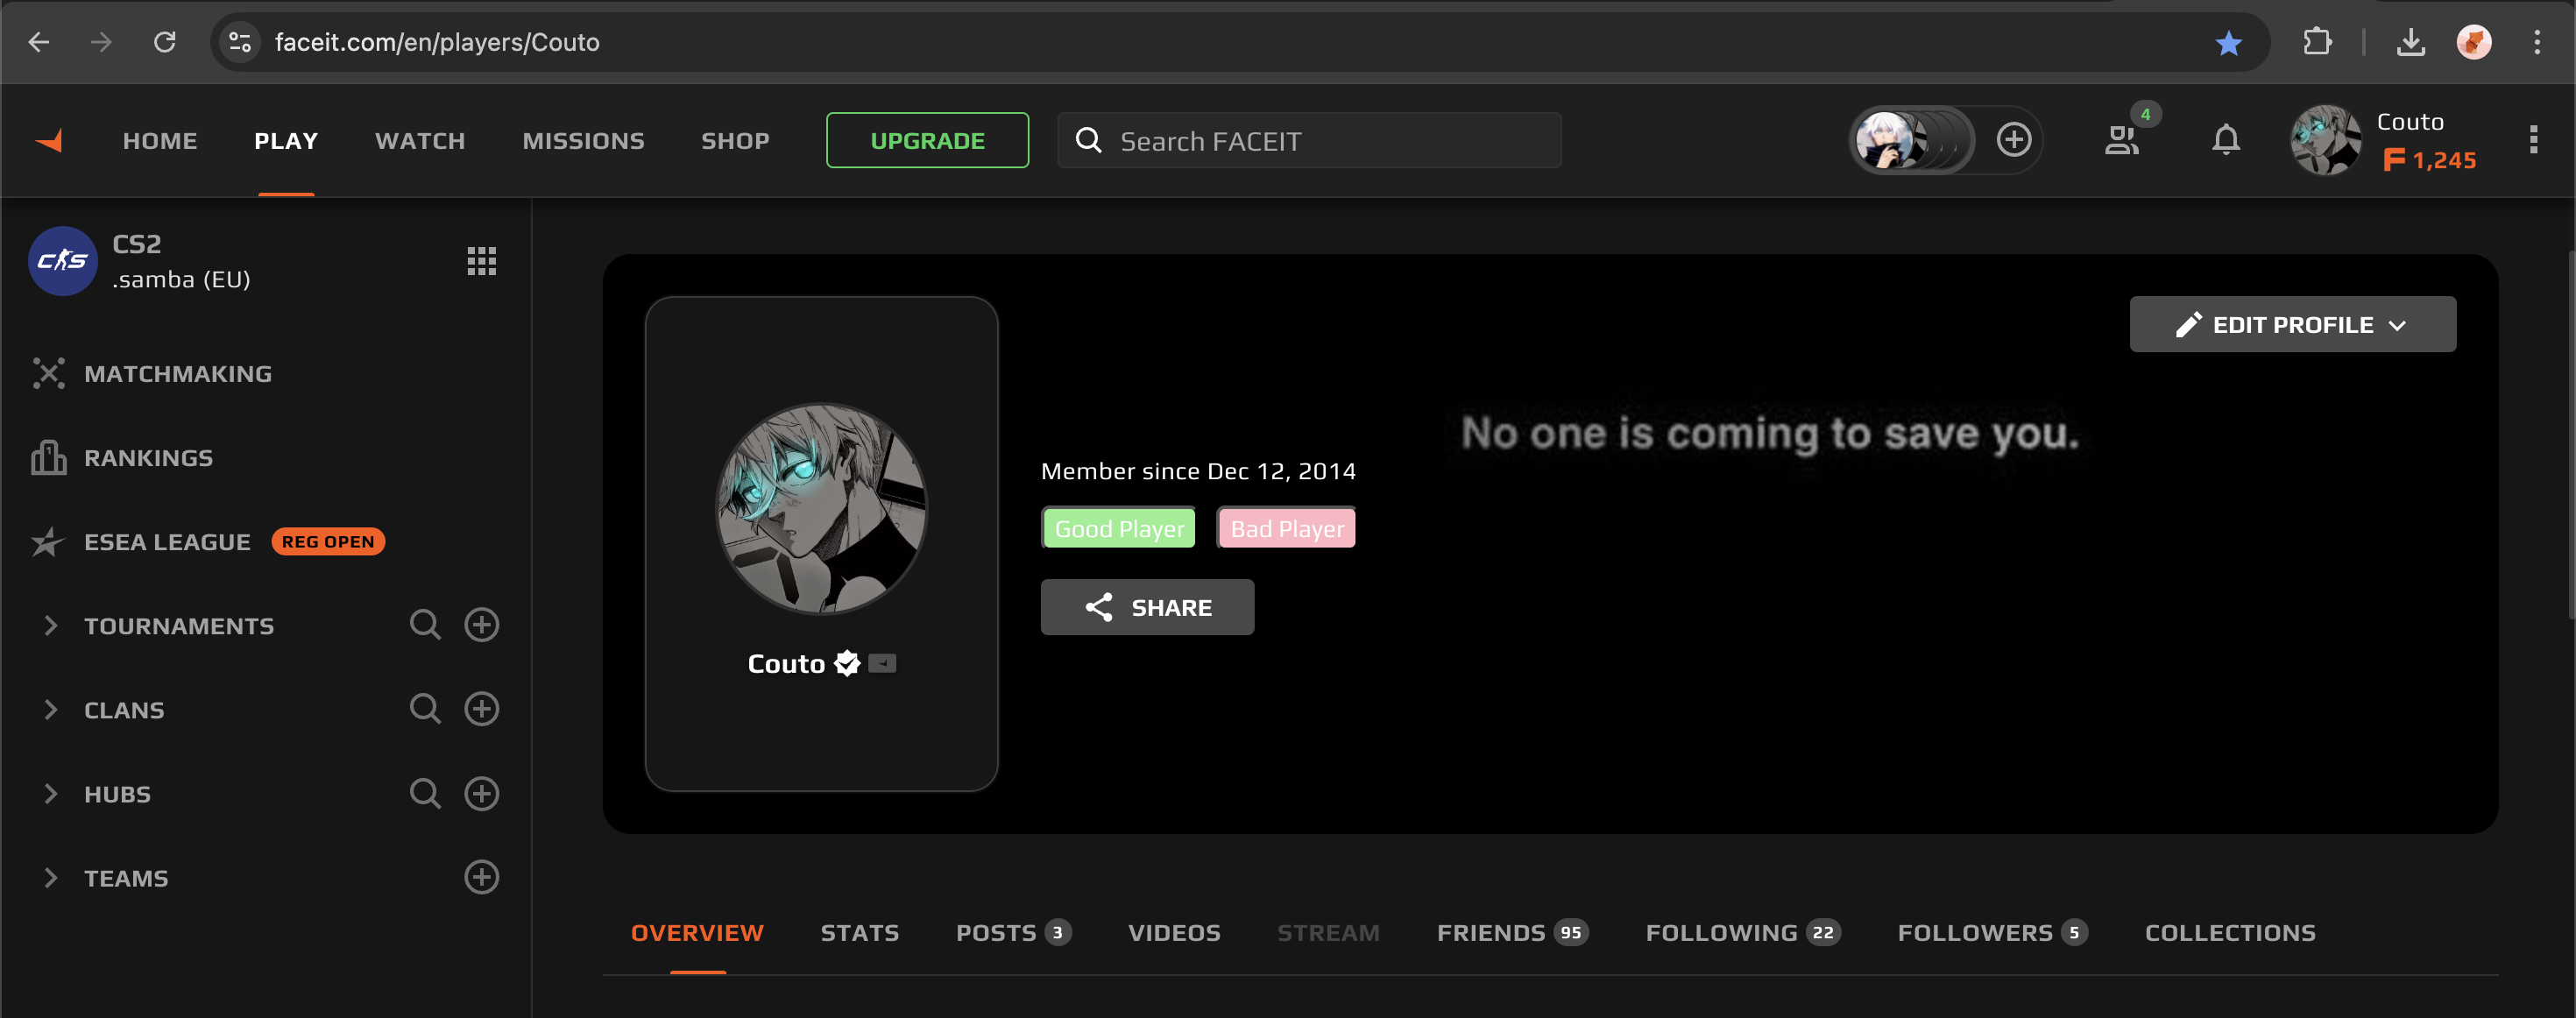Click the small flag badge beside Couto

(x=882, y=663)
